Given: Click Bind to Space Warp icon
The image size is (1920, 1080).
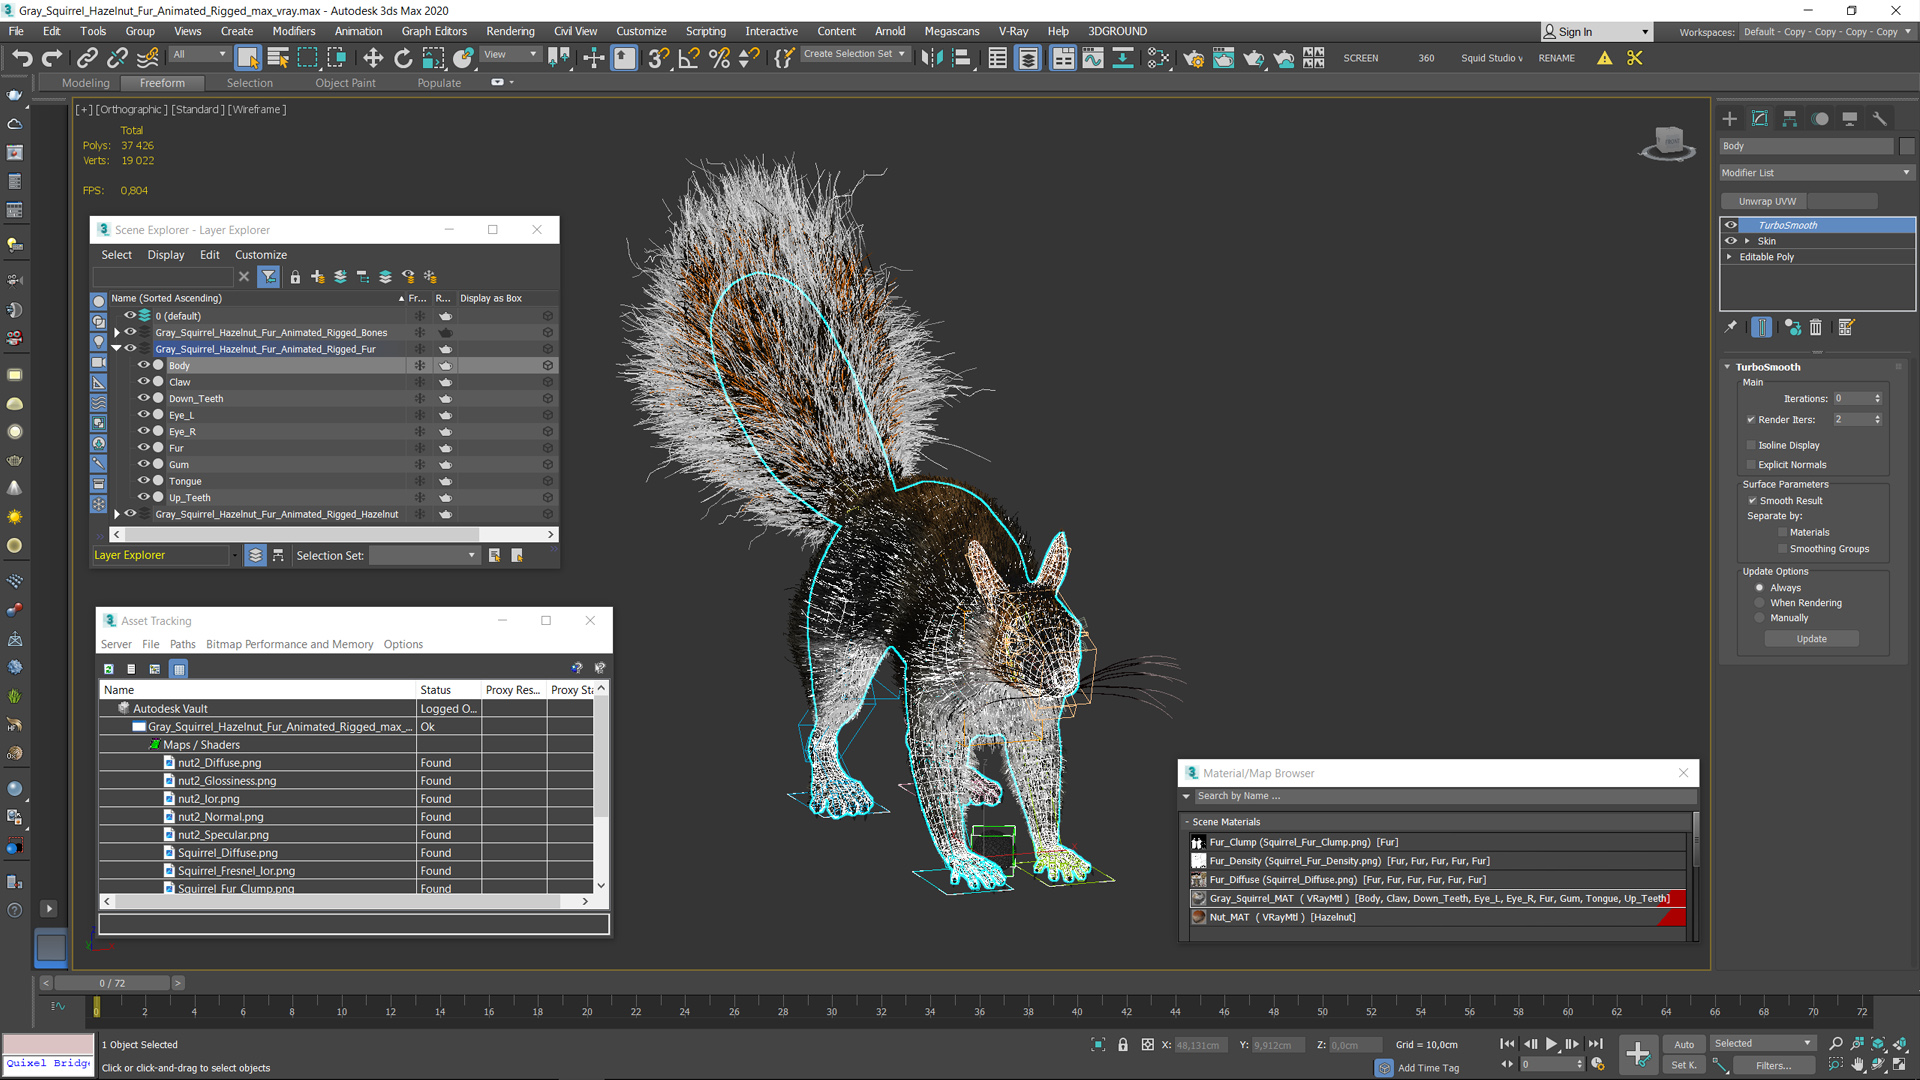Looking at the screenshot, I should coord(147,58).
